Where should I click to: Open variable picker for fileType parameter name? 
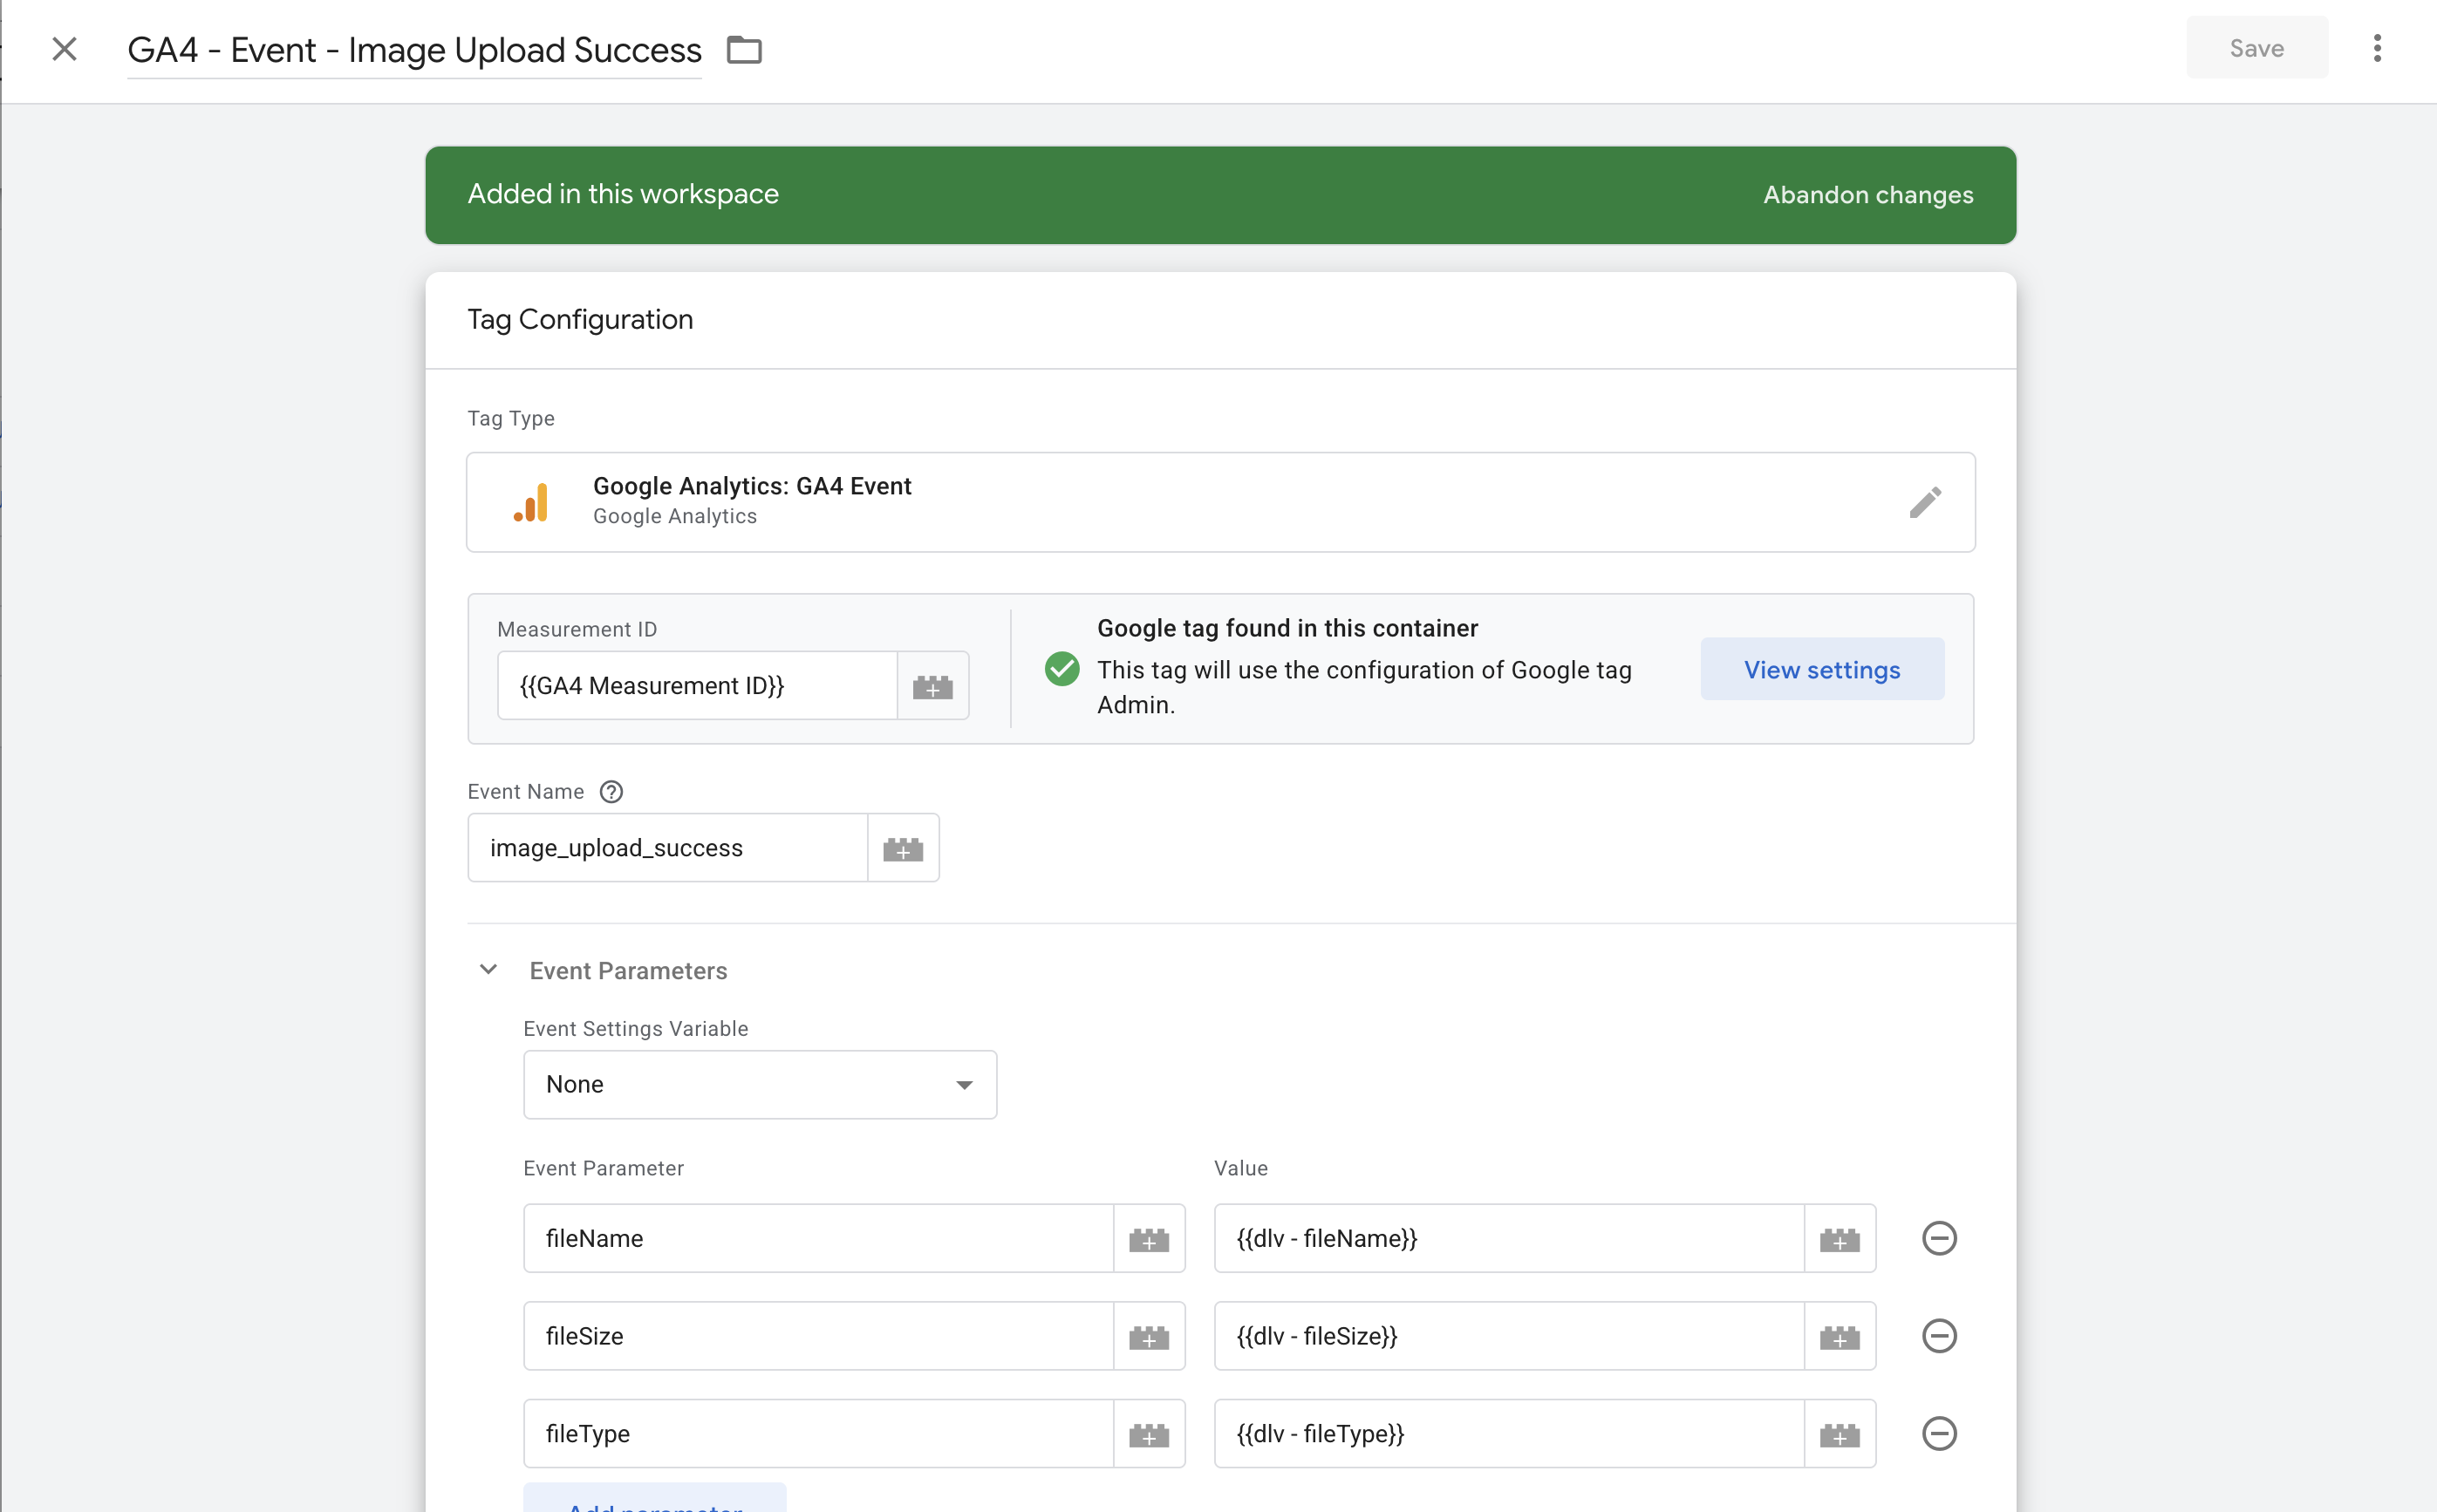[1149, 1434]
